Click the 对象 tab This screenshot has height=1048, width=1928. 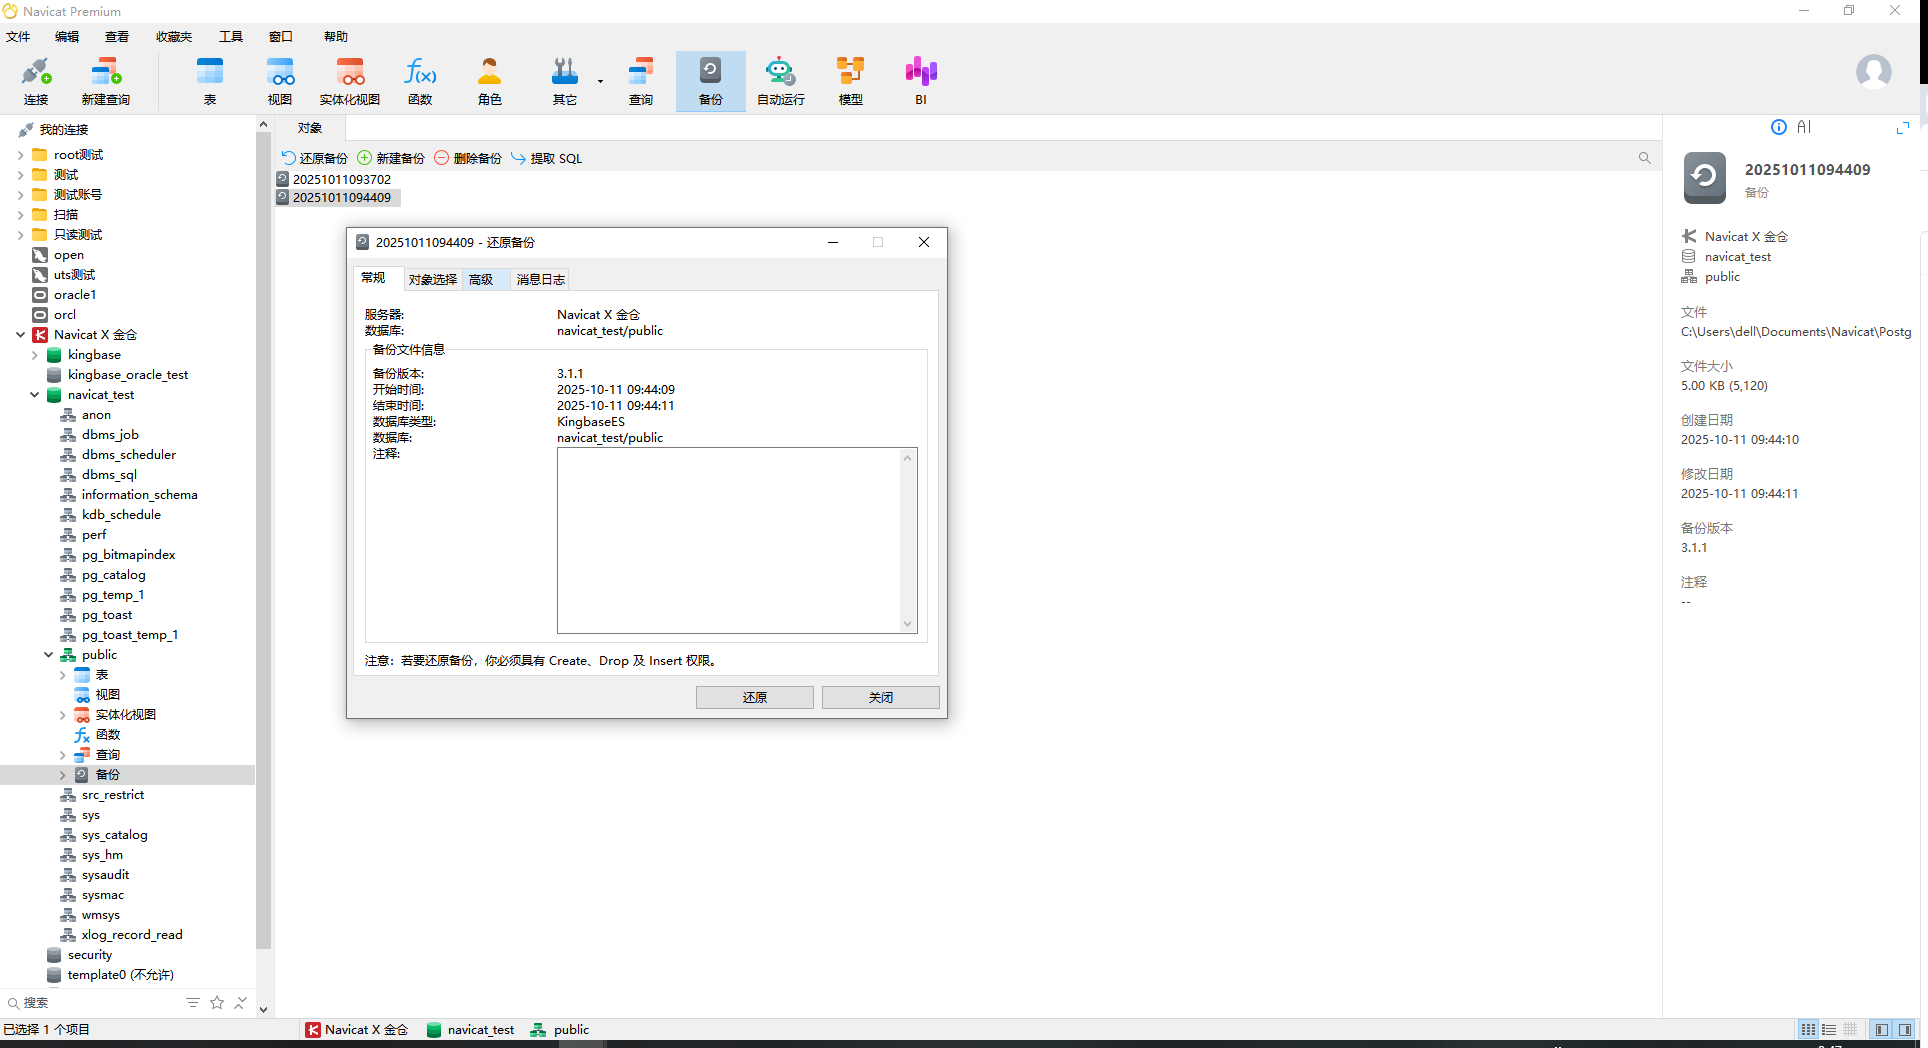pyautogui.click(x=310, y=128)
